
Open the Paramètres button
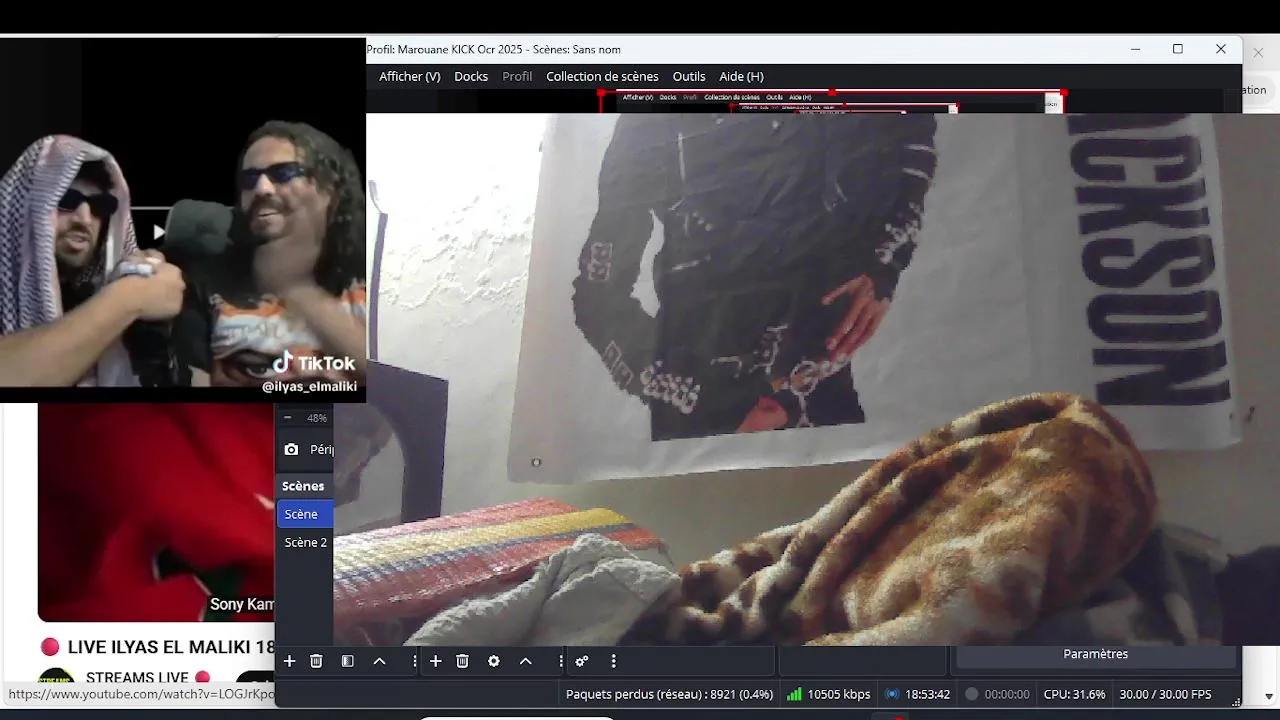1095,654
